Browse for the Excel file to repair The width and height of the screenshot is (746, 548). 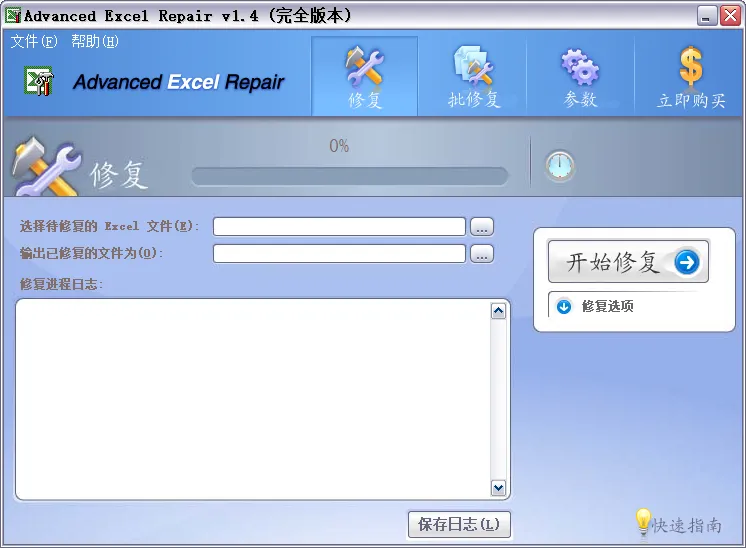(482, 226)
